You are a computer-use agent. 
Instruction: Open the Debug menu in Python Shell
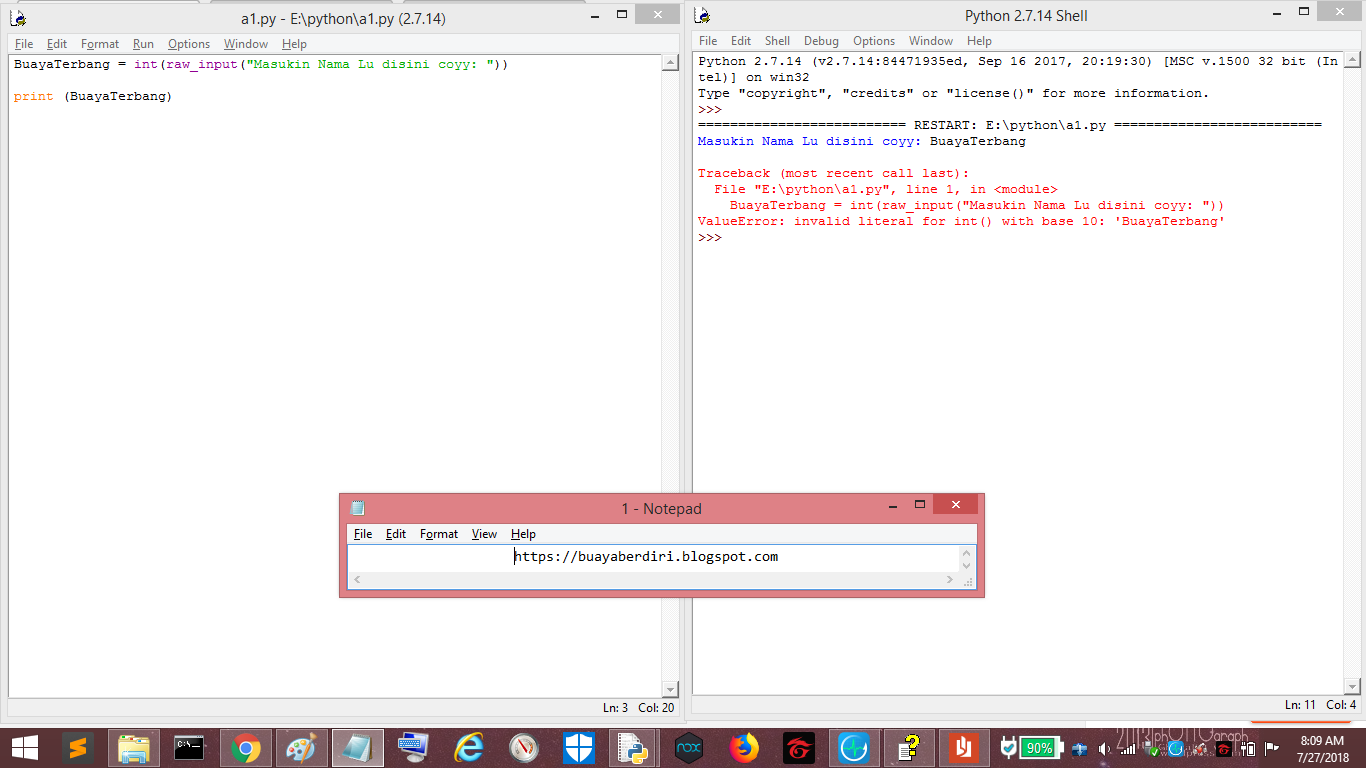point(821,41)
